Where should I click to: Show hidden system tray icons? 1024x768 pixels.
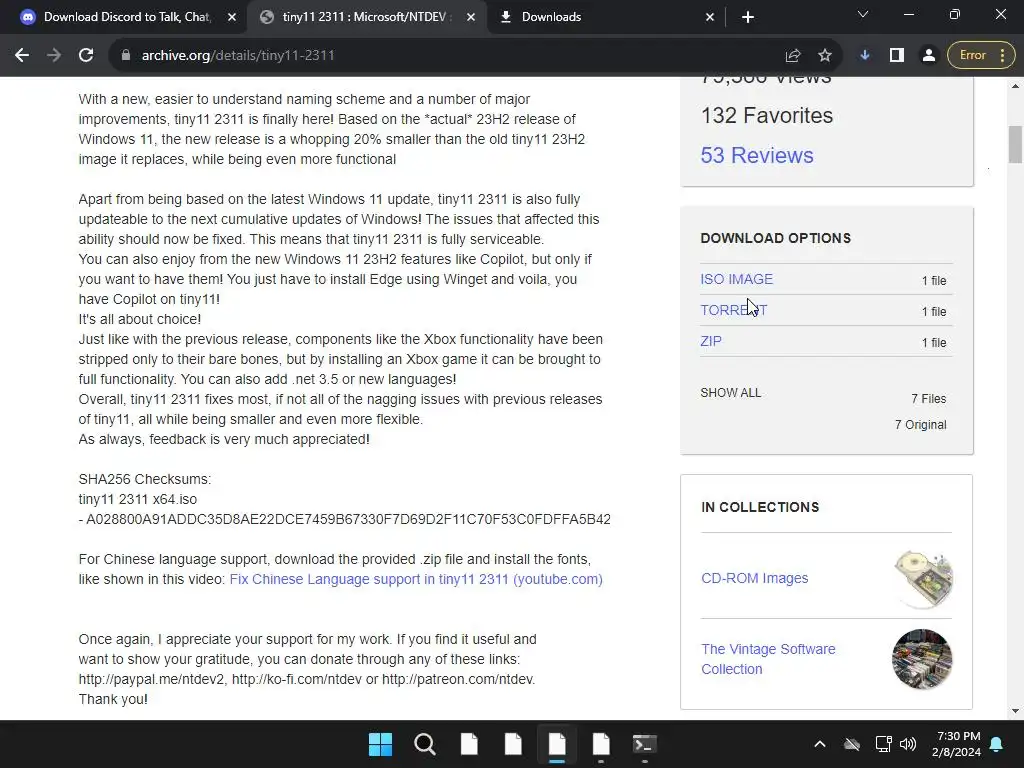click(820, 744)
